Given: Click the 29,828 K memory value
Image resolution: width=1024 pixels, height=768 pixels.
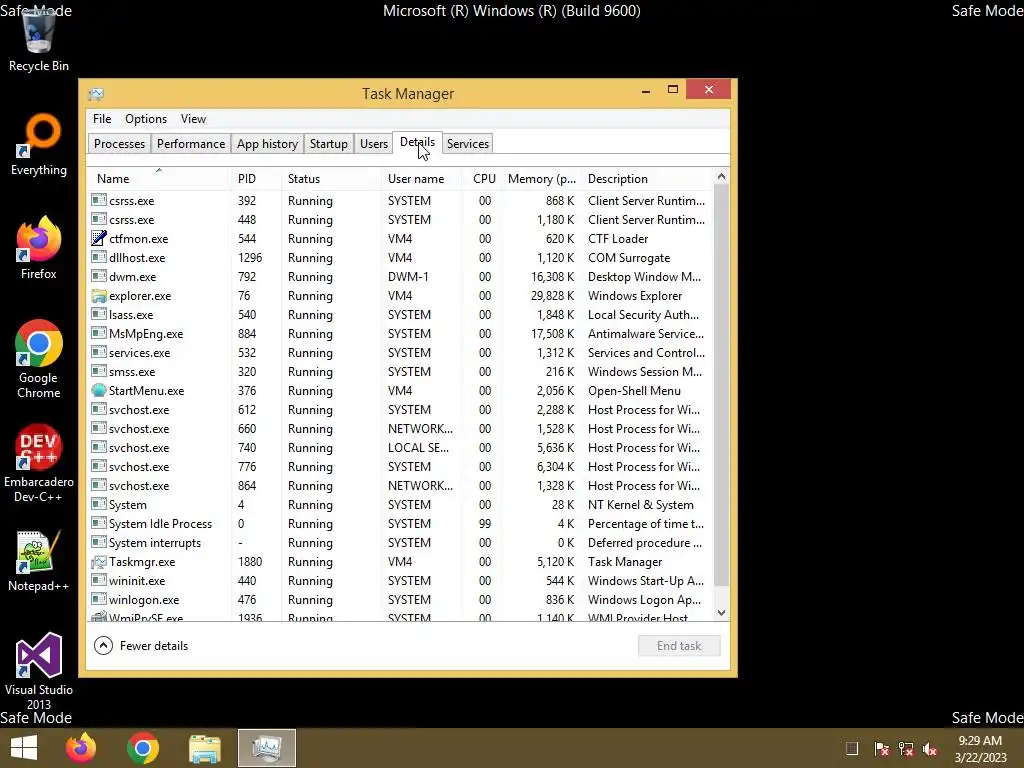Looking at the screenshot, I should pos(552,296).
